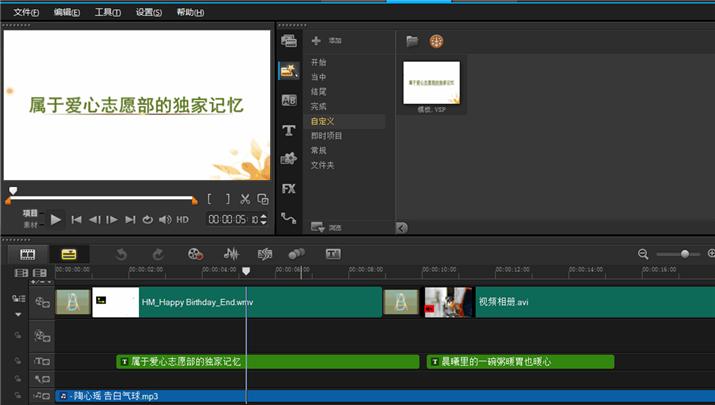Click the timeline zoom slider handle
Screen dimensions: 715x405
tap(684, 254)
